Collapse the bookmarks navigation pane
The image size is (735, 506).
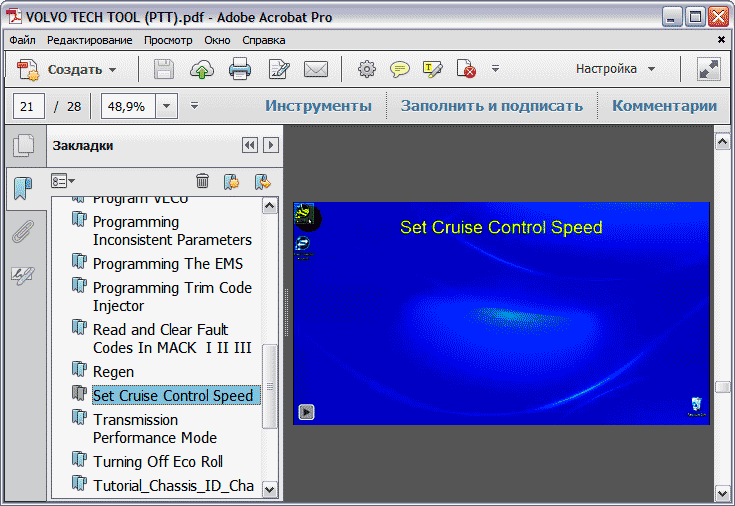pyautogui.click(x=249, y=146)
